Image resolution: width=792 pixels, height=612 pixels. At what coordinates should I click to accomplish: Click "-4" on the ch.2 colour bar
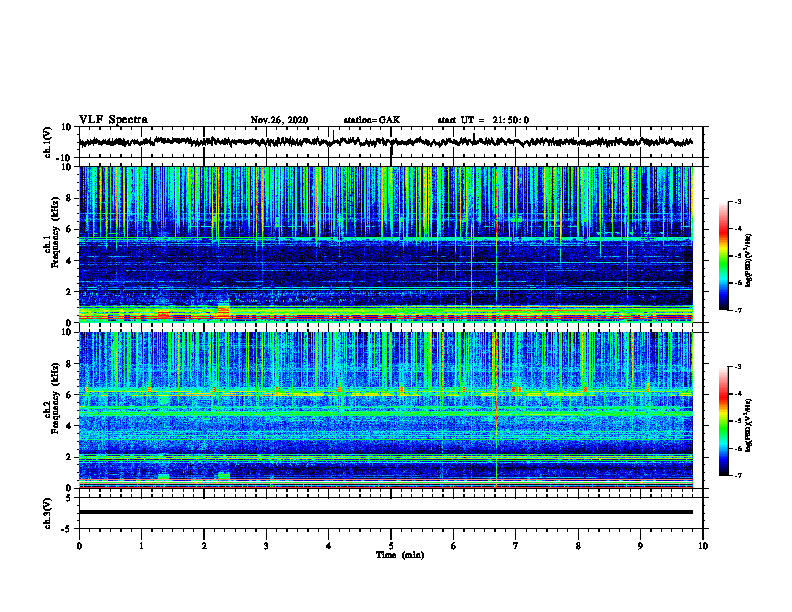[x=737, y=394]
